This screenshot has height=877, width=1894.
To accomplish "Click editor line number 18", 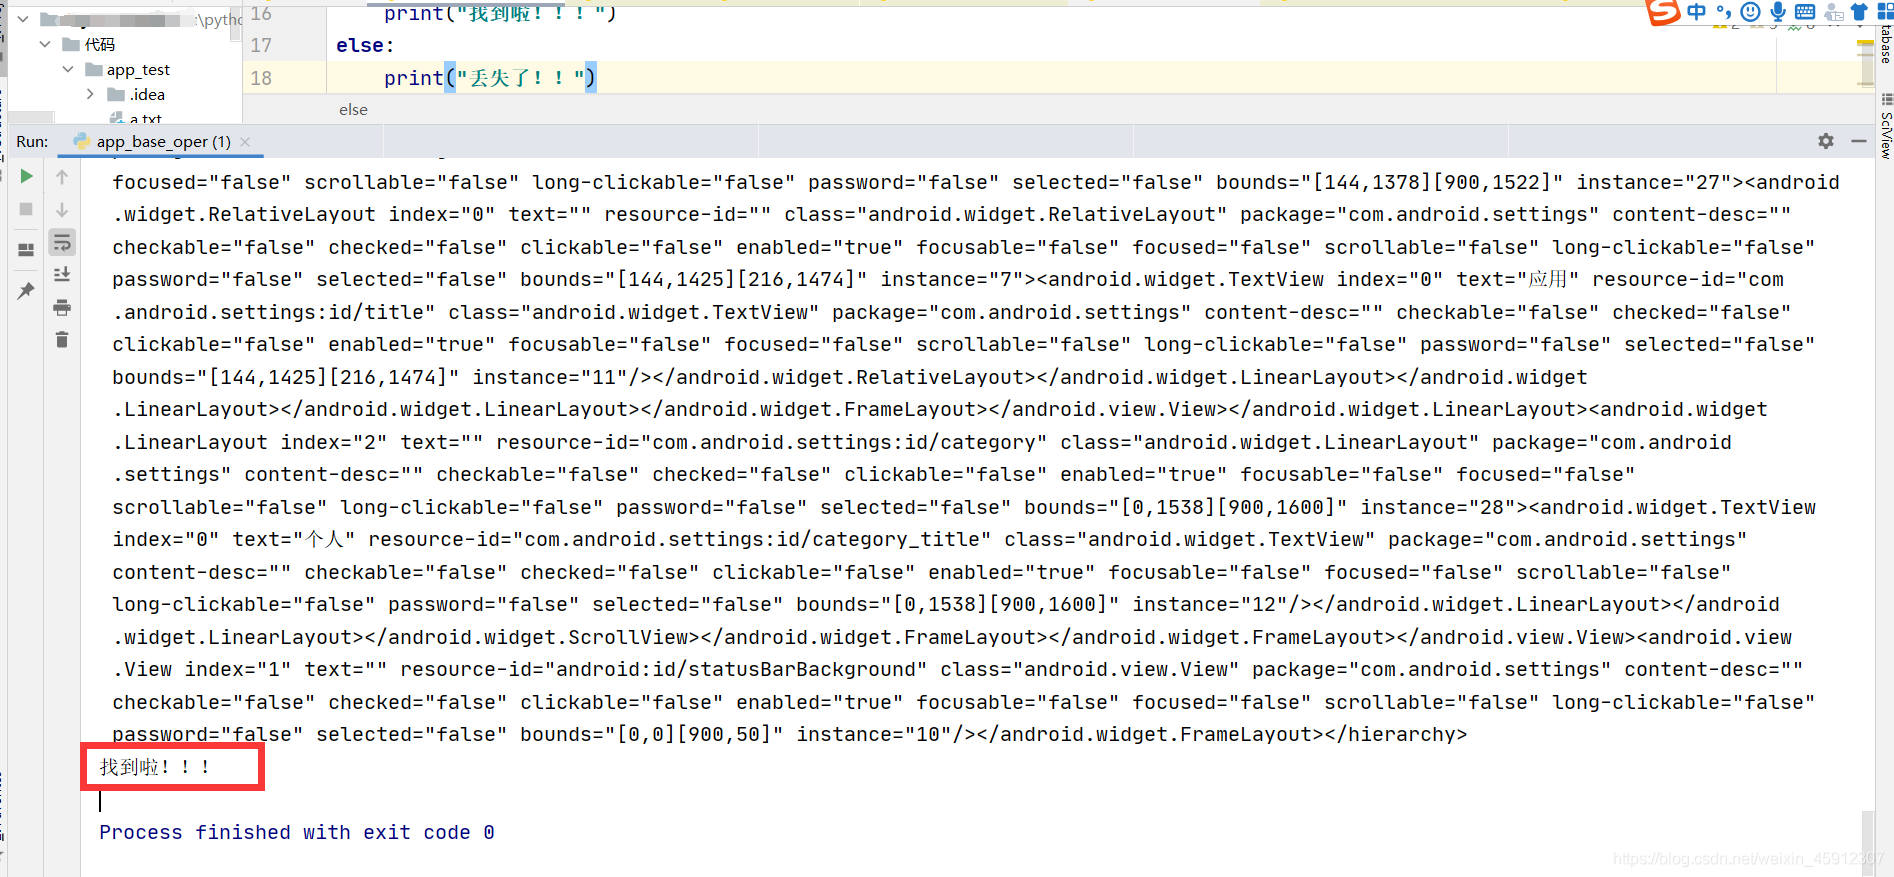I will [261, 78].
